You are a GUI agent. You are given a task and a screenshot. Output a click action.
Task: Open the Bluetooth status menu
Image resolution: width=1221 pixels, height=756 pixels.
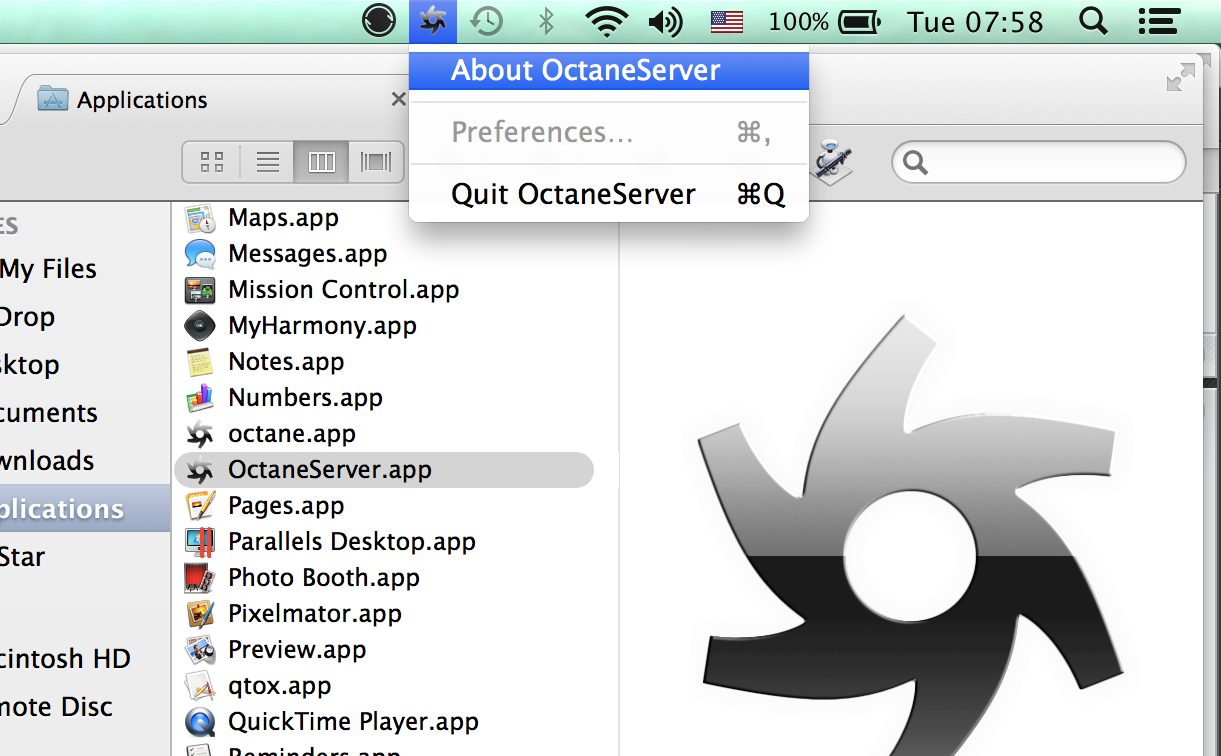(546, 21)
